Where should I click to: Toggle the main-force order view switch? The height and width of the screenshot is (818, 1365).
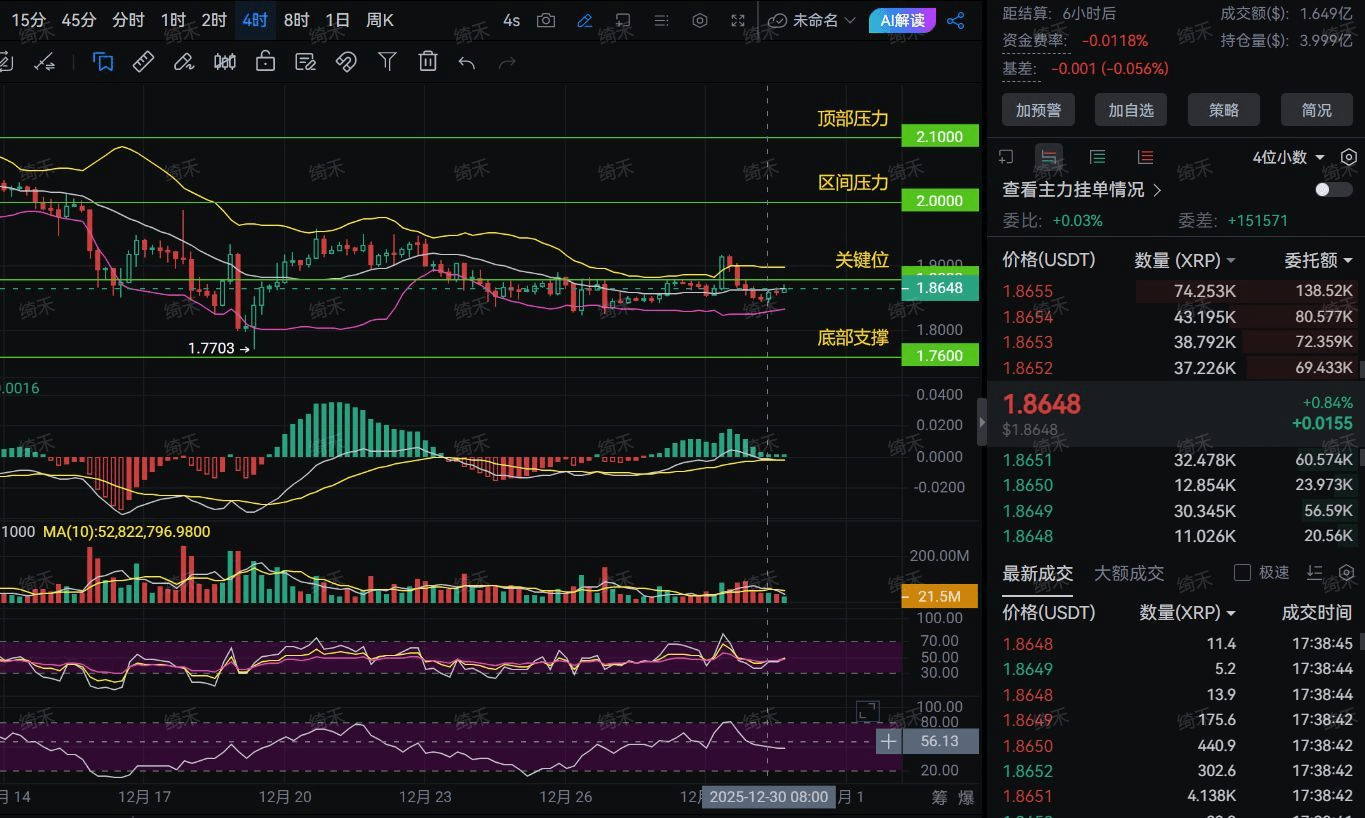tap(1333, 189)
